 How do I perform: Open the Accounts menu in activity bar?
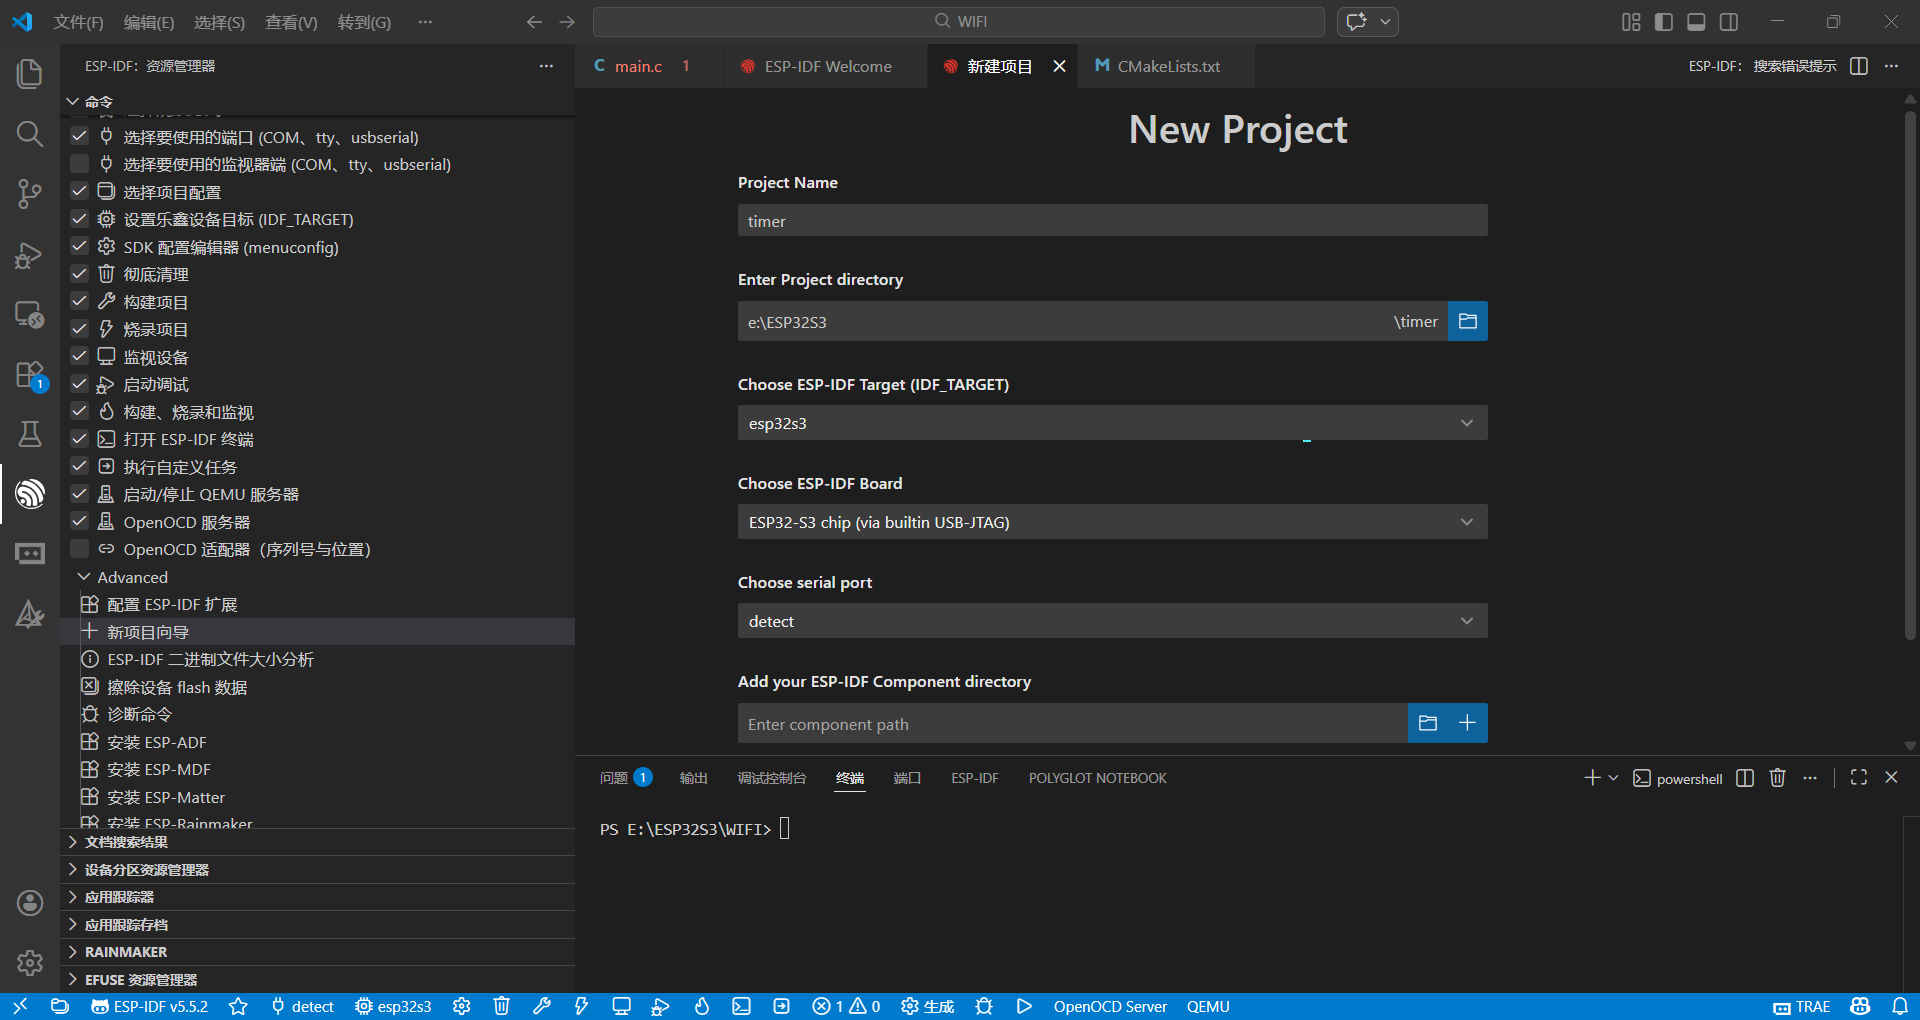[30, 903]
